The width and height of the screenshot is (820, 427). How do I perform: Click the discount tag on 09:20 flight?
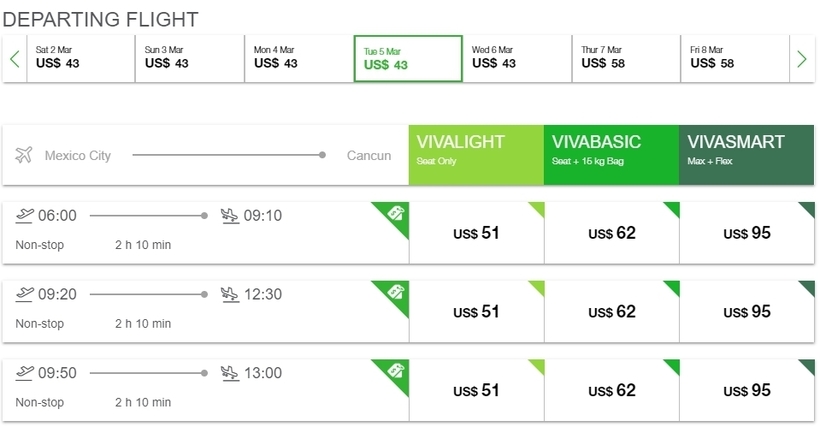(x=396, y=292)
